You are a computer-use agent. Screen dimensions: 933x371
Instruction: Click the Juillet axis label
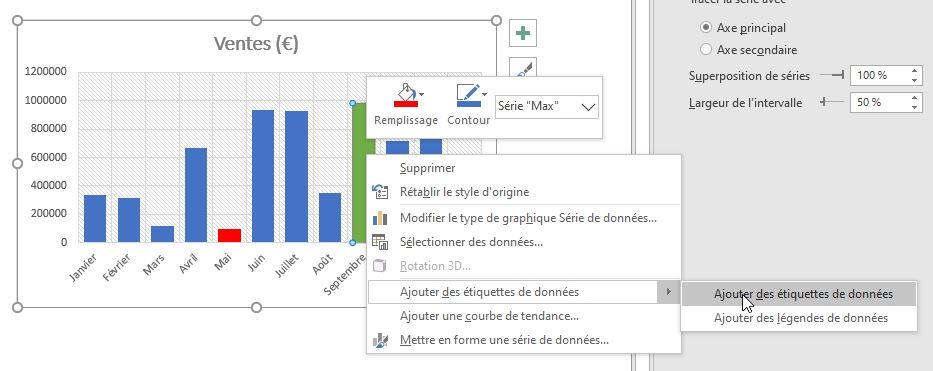pyautogui.click(x=287, y=265)
